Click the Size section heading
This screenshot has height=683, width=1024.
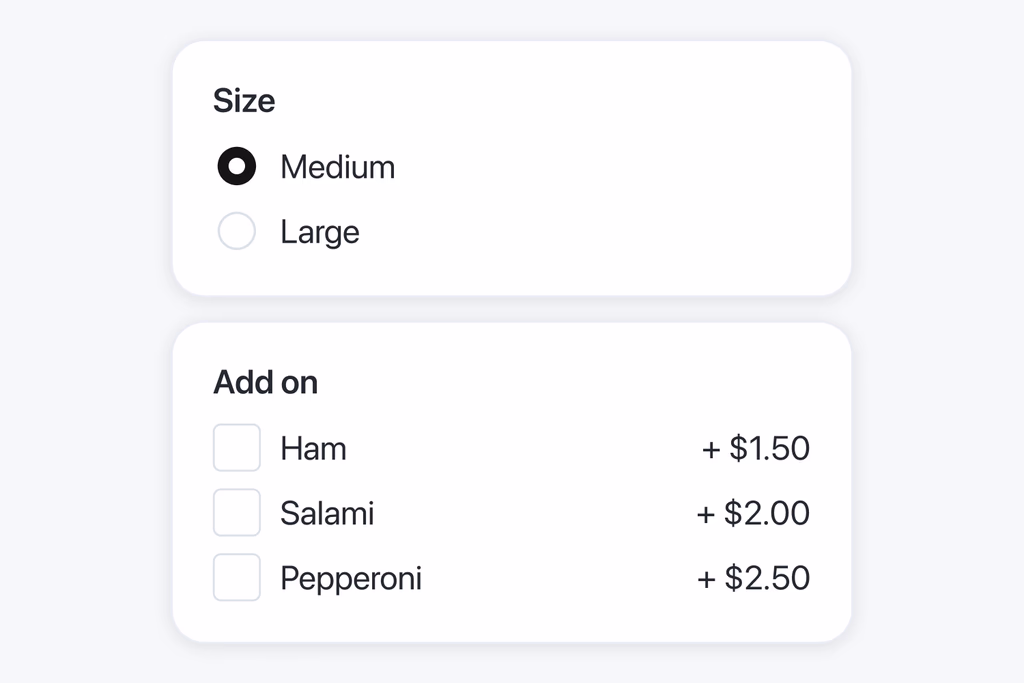244,101
